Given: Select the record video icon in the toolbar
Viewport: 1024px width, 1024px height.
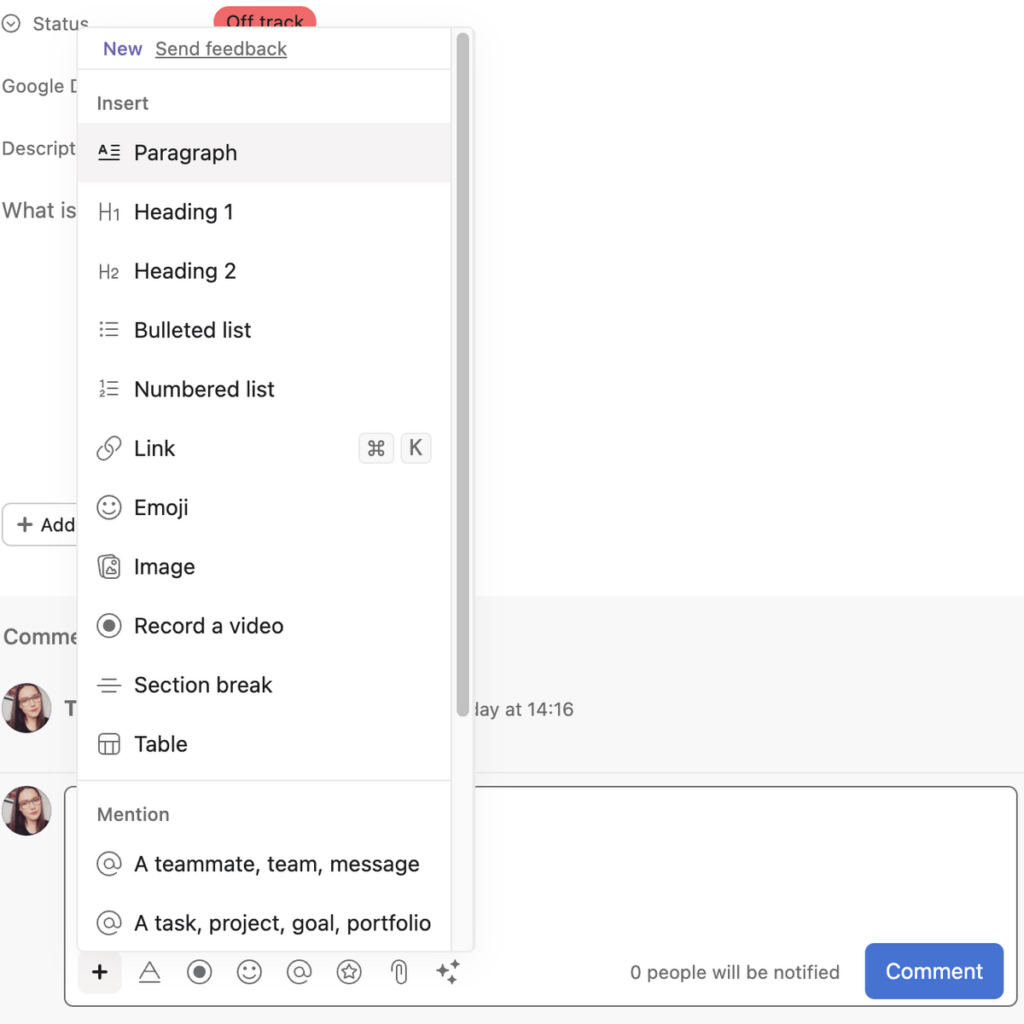Looking at the screenshot, I should click(x=199, y=971).
